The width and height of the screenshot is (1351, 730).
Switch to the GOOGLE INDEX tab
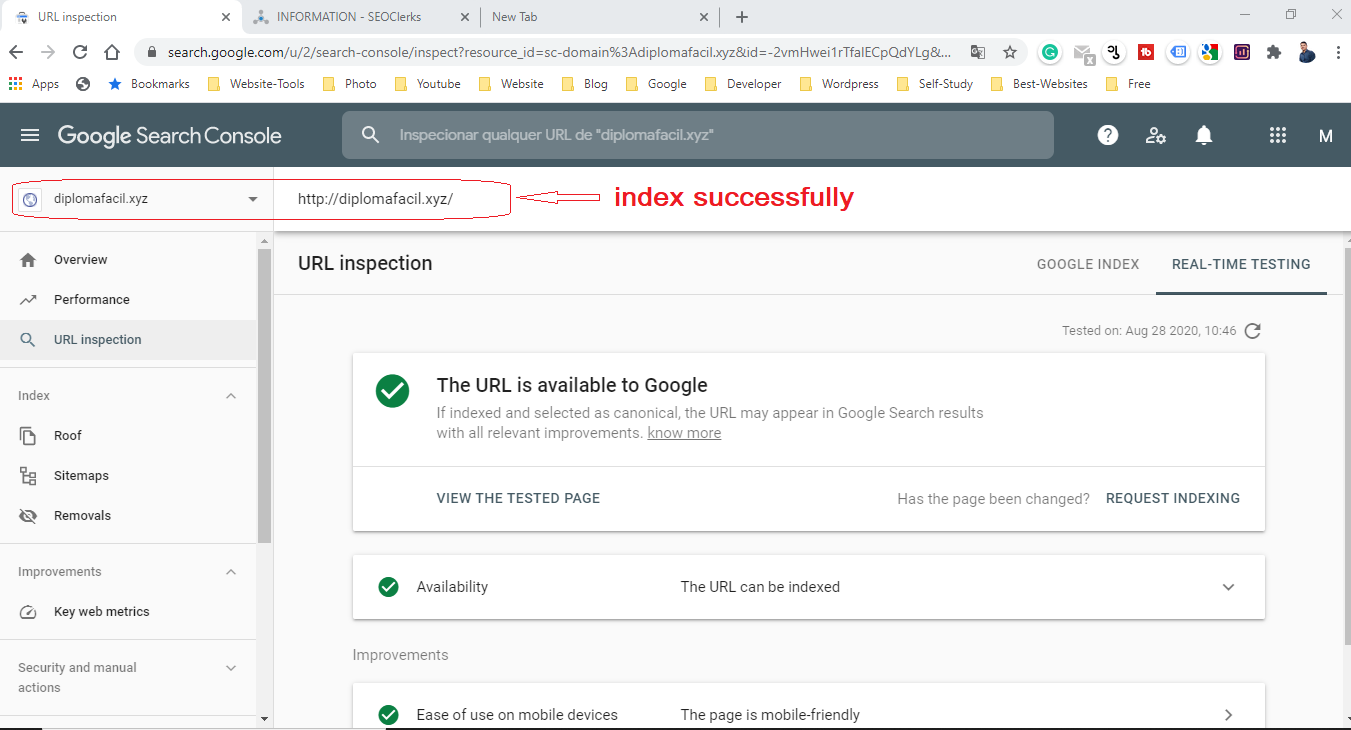(x=1088, y=264)
